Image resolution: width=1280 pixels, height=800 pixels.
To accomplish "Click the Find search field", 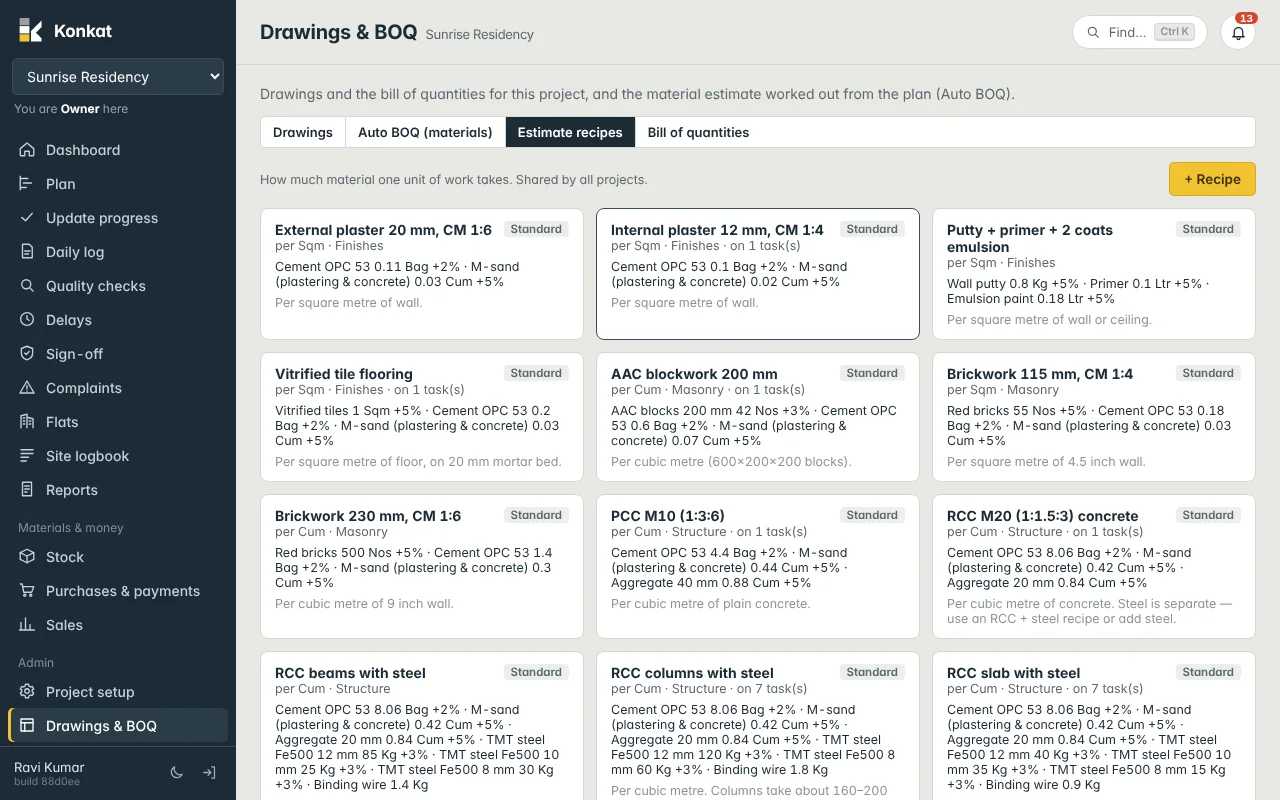I will [x=1140, y=32].
